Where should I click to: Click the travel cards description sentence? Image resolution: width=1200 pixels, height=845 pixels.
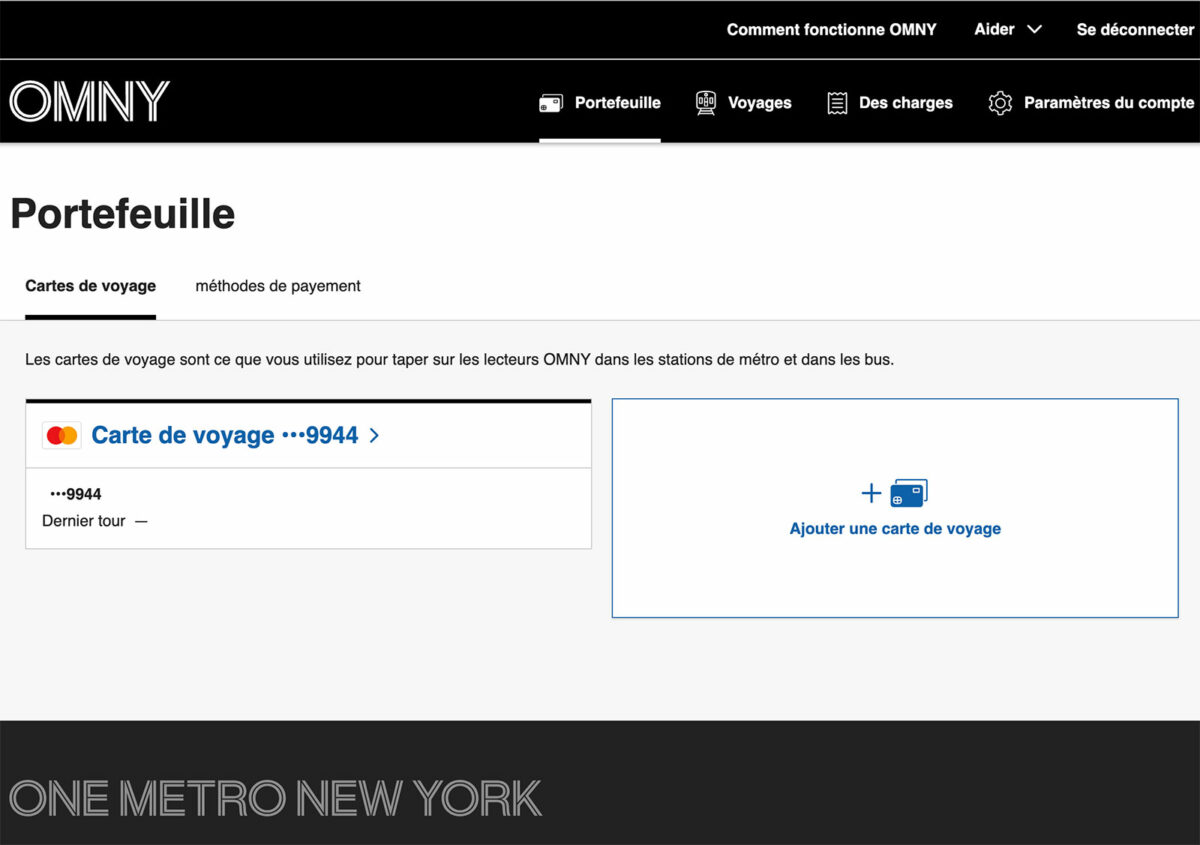tap(459, 359)
